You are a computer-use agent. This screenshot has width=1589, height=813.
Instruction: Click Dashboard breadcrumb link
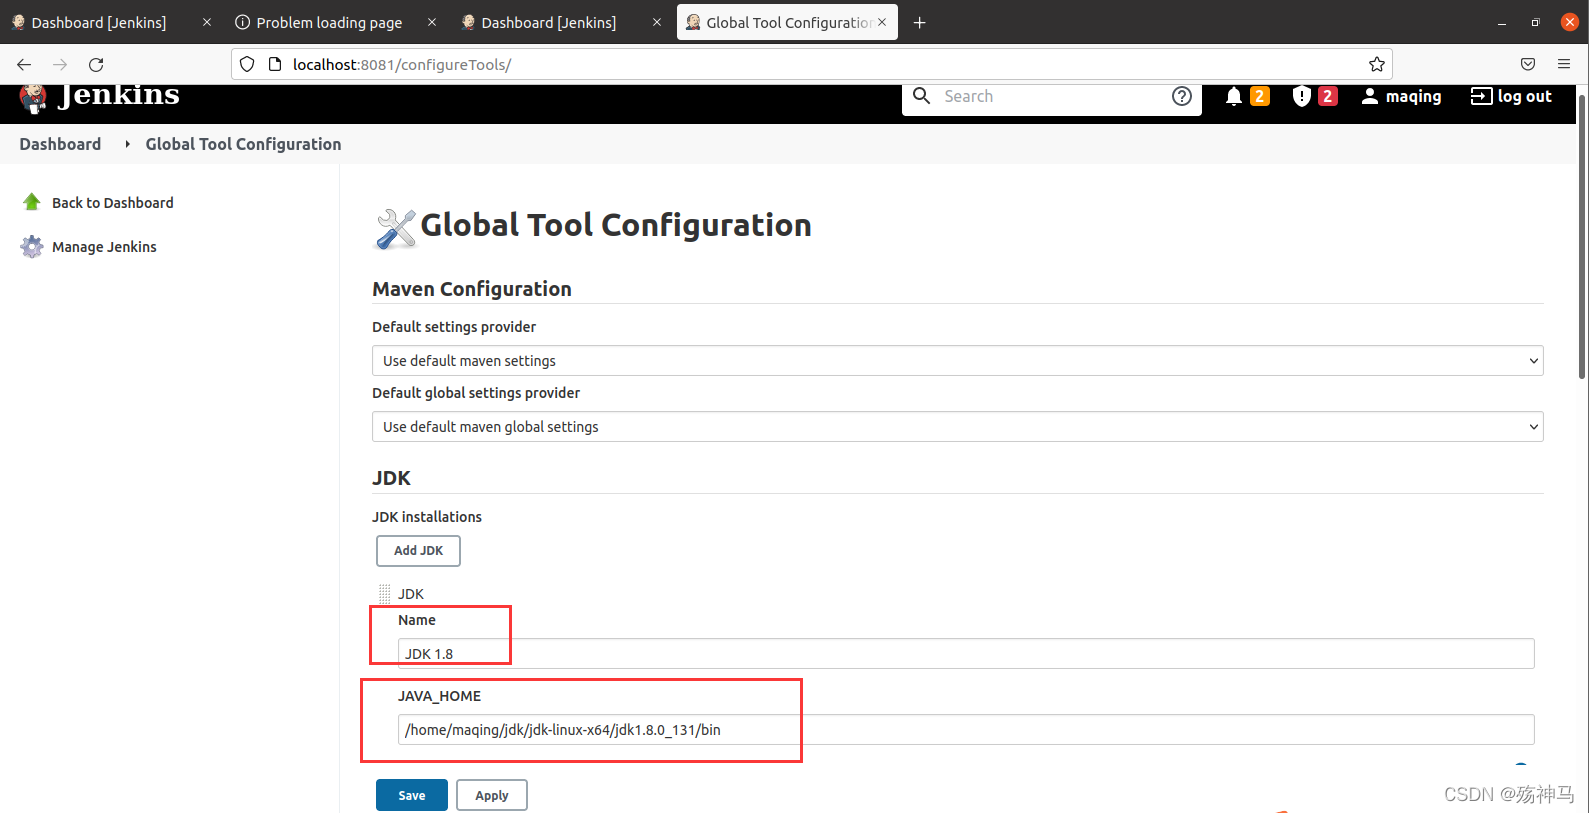(60, 144)
